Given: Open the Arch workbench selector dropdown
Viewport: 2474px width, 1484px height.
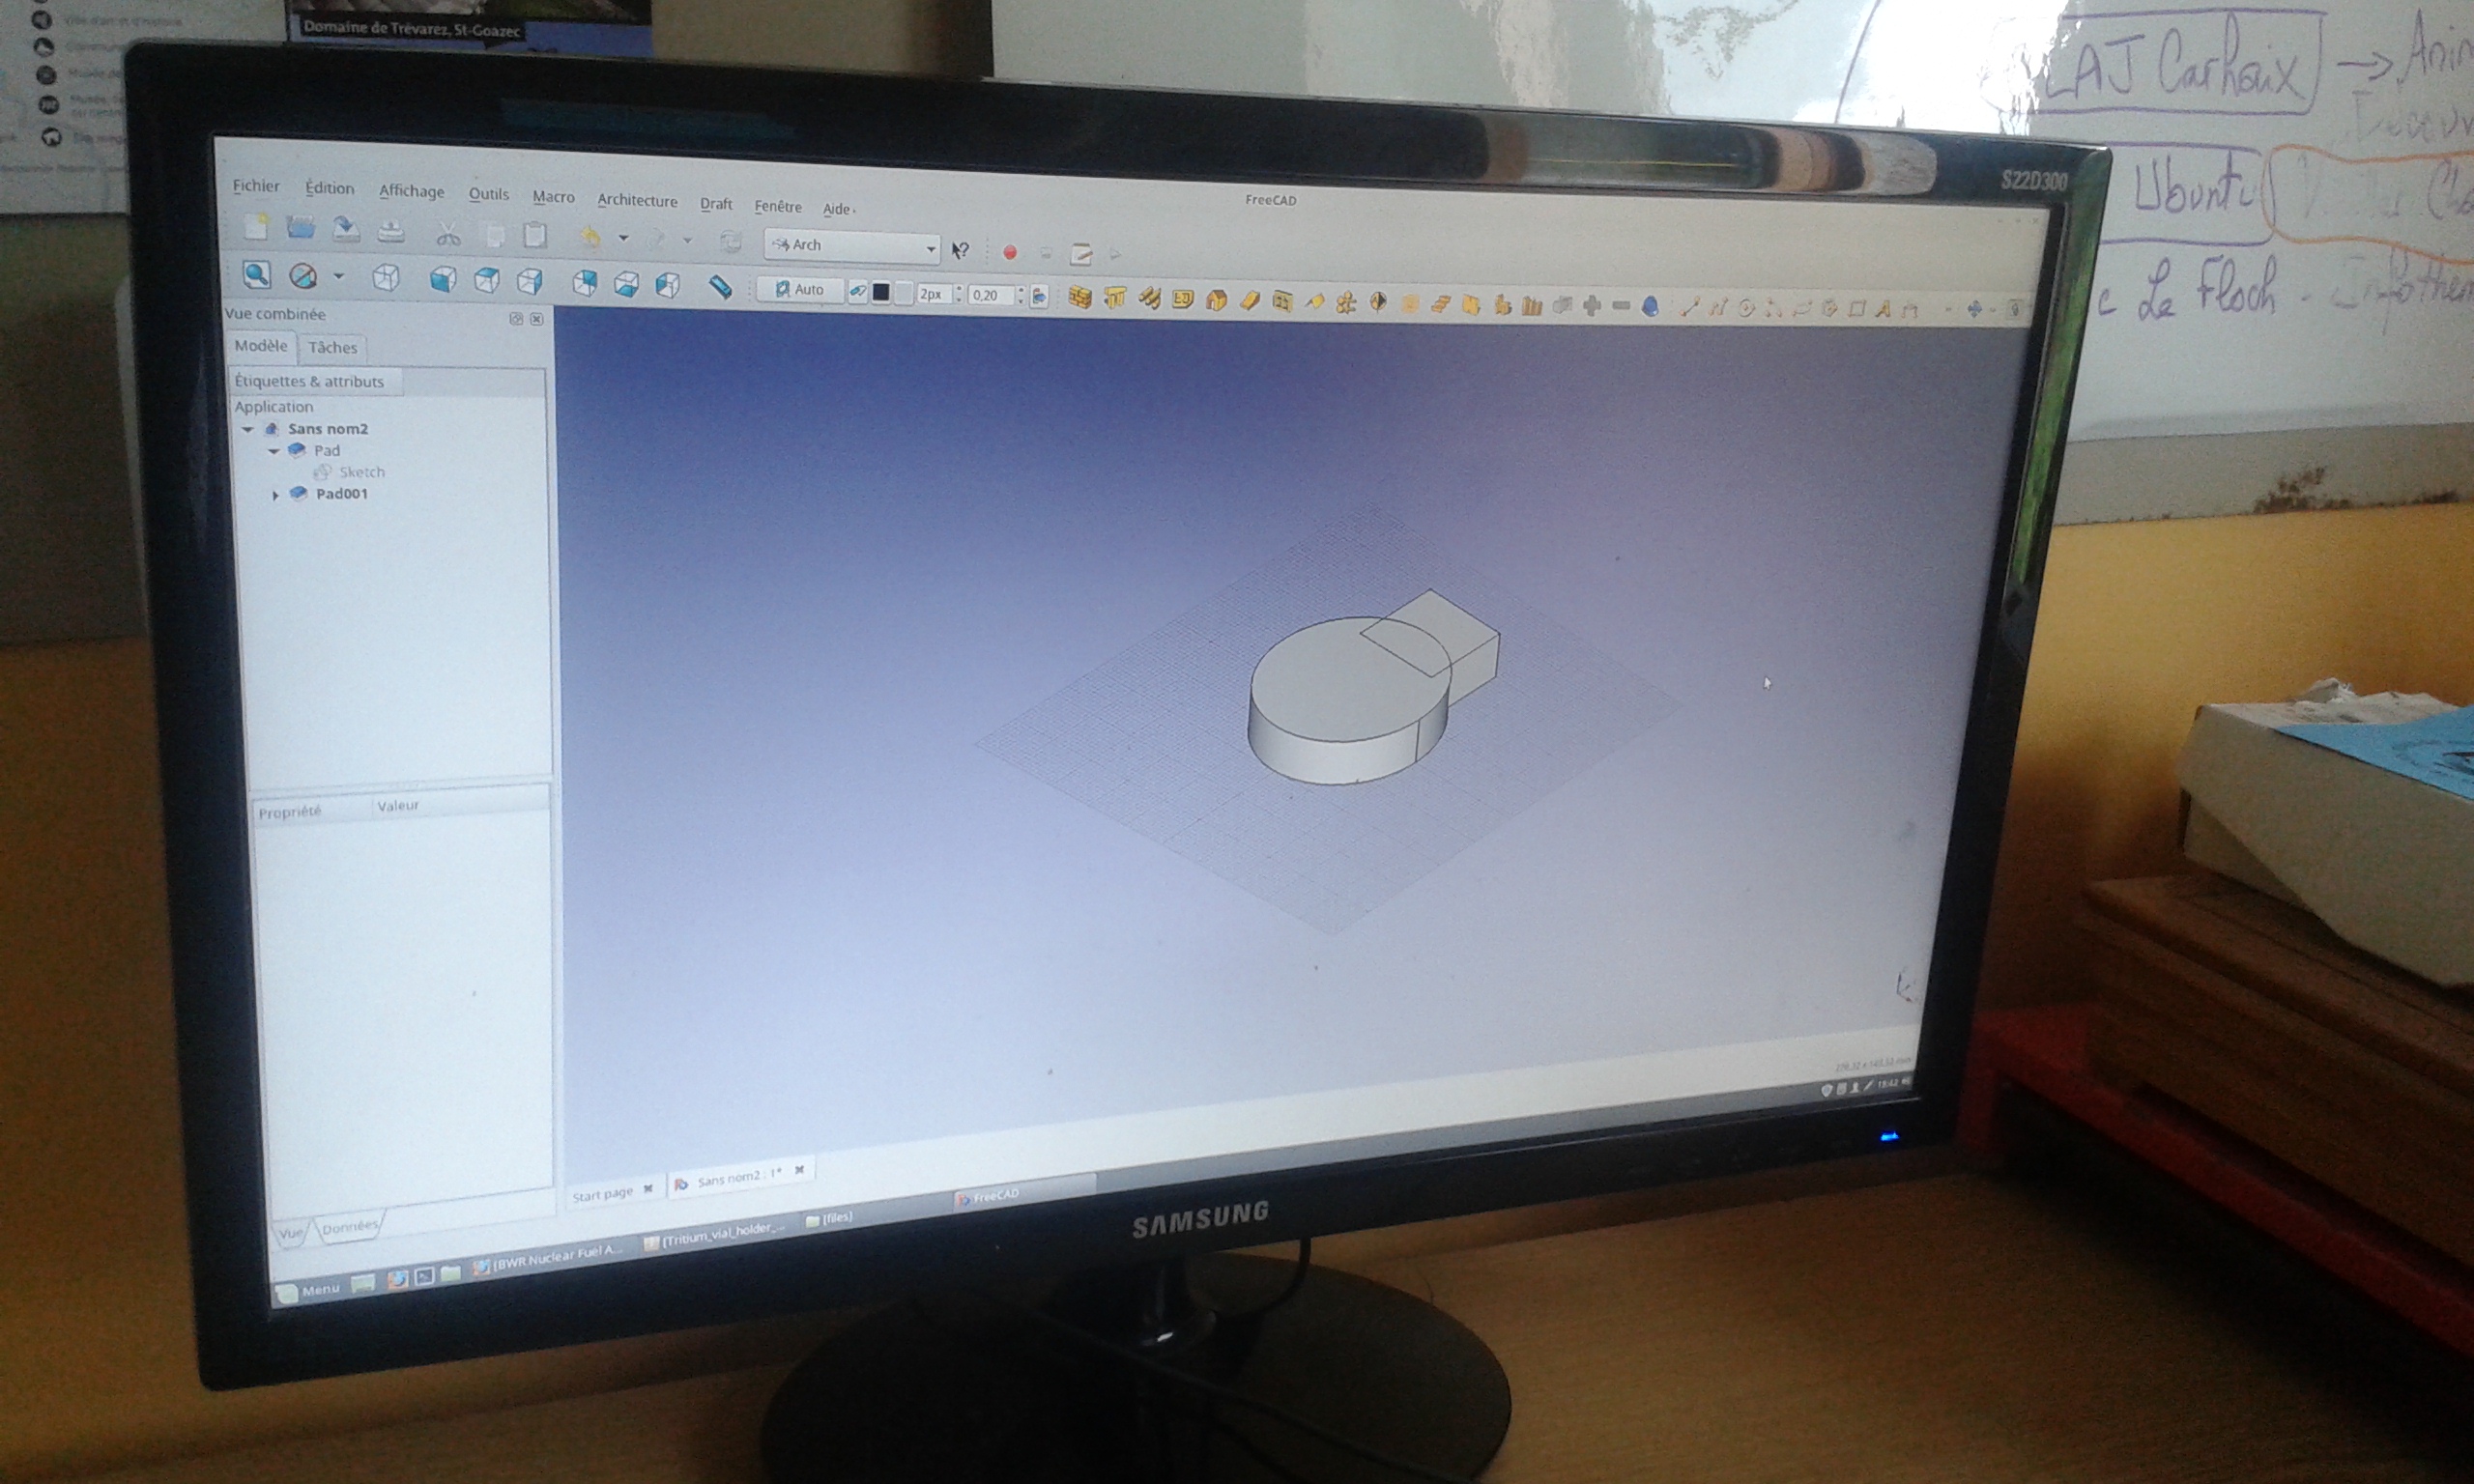Looking at the screenshot, I should pos(852,246).
